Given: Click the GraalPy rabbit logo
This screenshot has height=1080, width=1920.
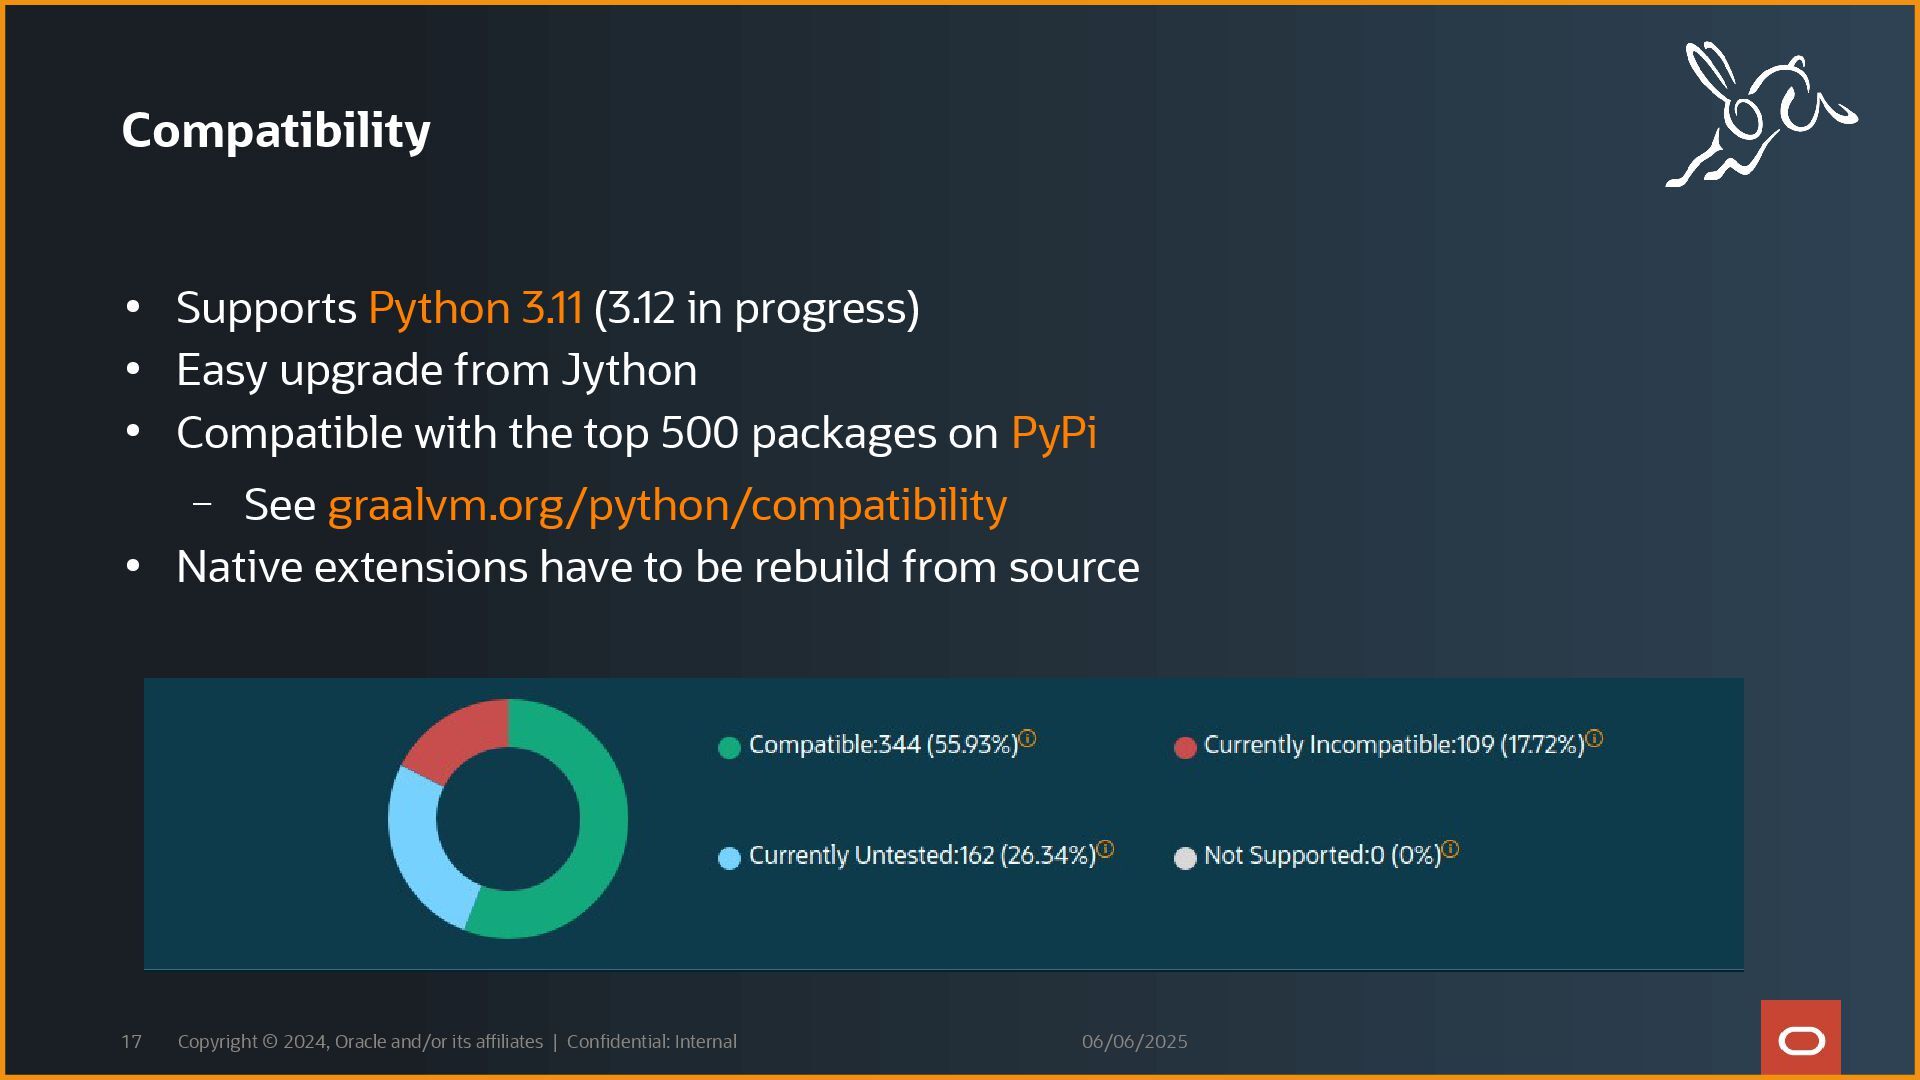Looking at the screenshot, I should [1760, 114].
